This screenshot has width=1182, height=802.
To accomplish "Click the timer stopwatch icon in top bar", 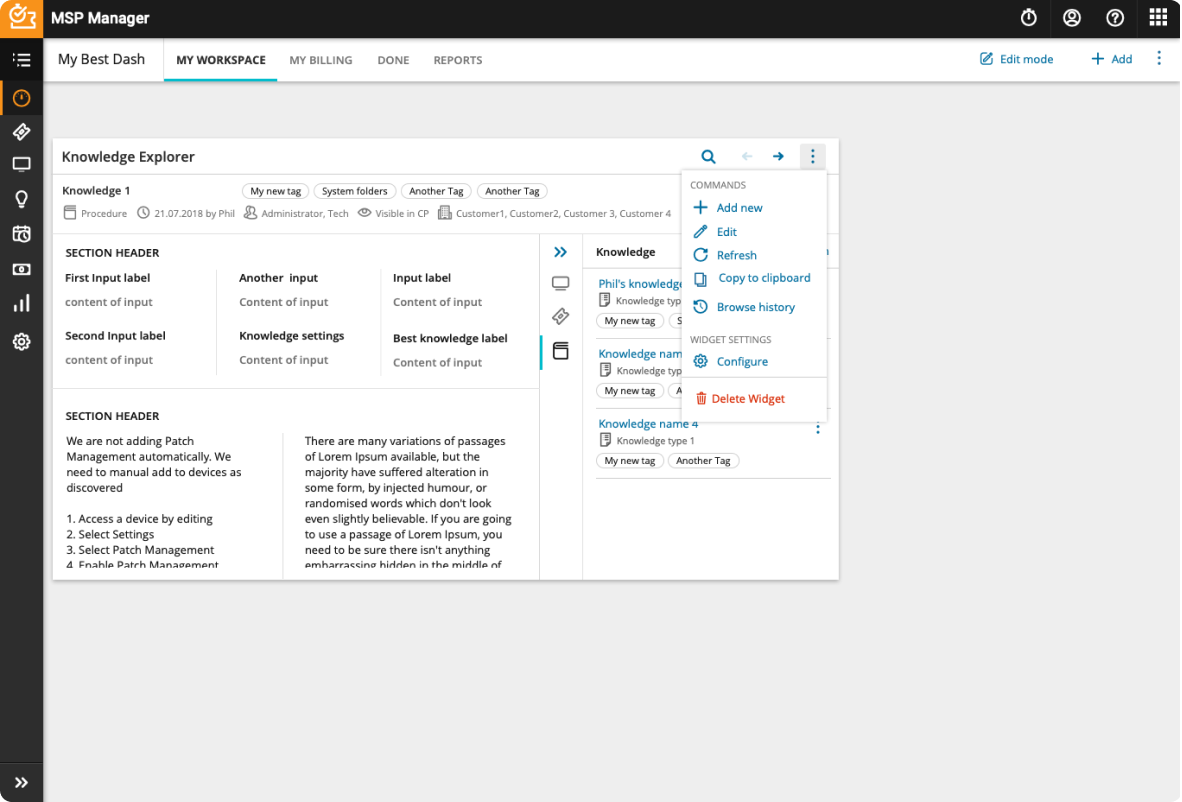I will pyautogui.click(x=1028, y=17).
